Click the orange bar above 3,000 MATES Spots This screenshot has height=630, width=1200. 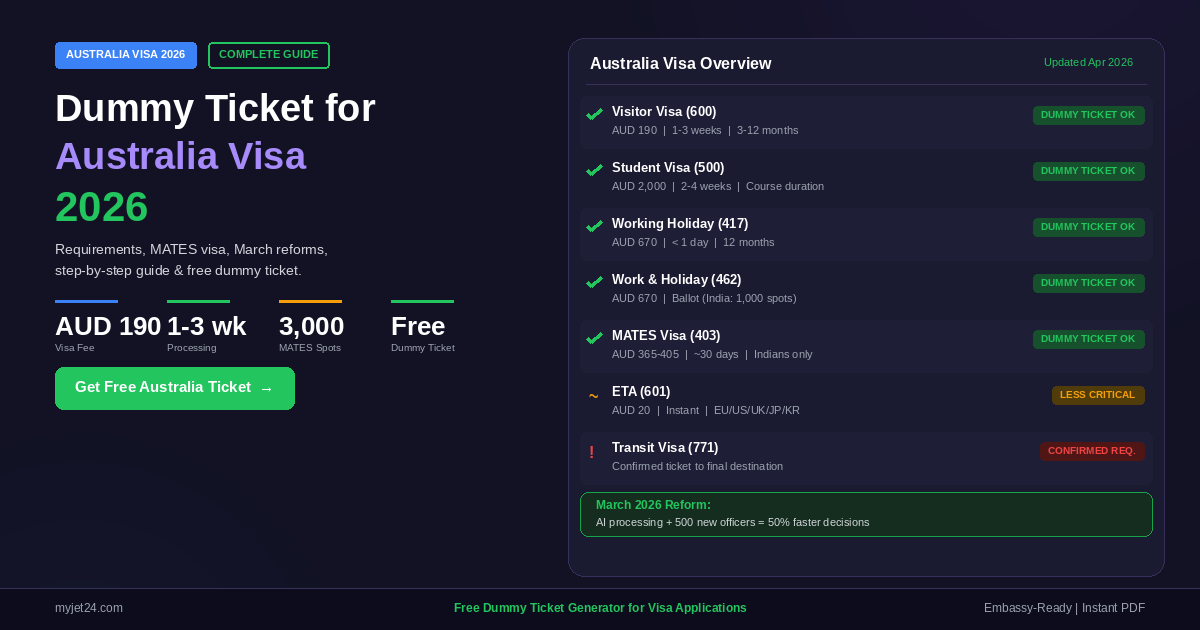(x=310, y=300)
